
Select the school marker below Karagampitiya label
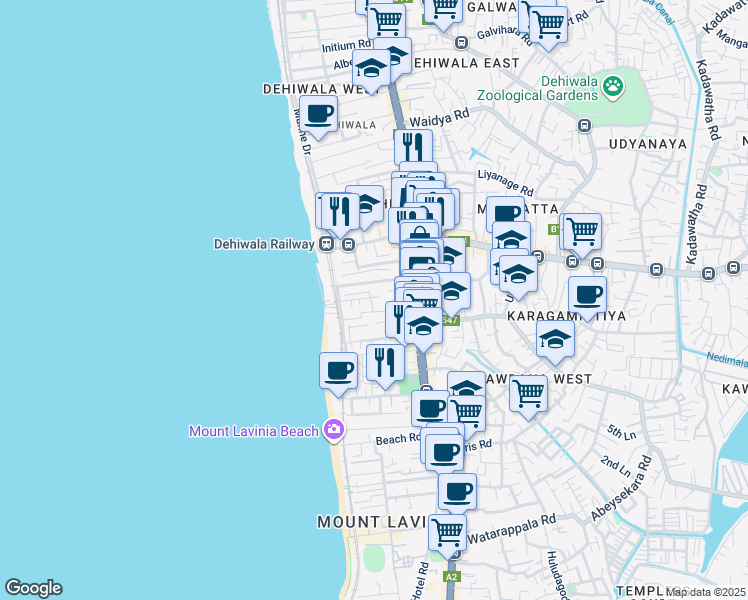click(555, 339)
